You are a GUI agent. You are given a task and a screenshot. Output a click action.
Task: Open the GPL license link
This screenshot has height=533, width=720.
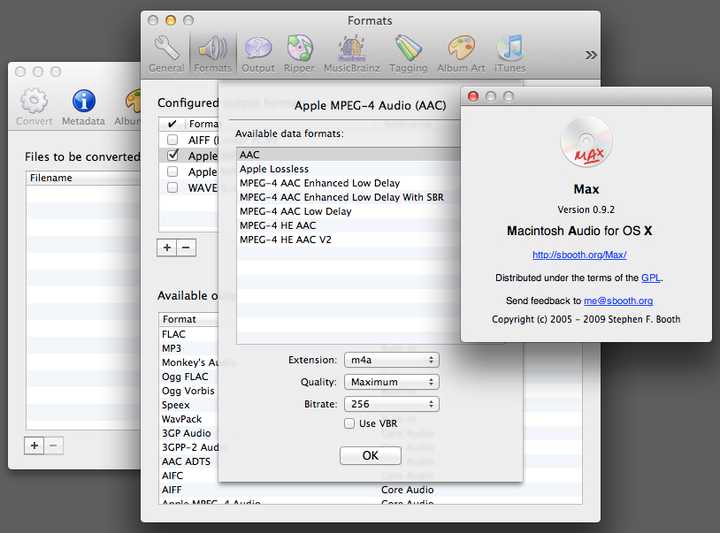pos(651,277)
